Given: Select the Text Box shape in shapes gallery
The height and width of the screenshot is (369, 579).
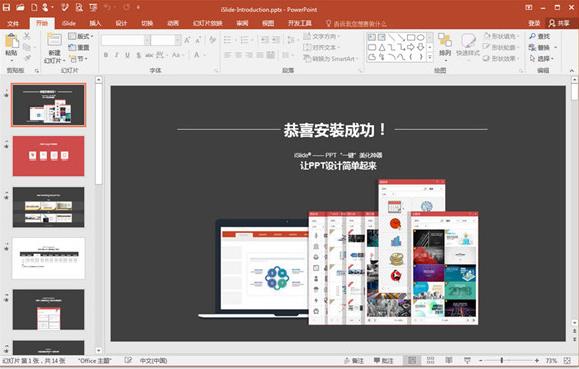Looking at the screenshot, I should [372, 38].
